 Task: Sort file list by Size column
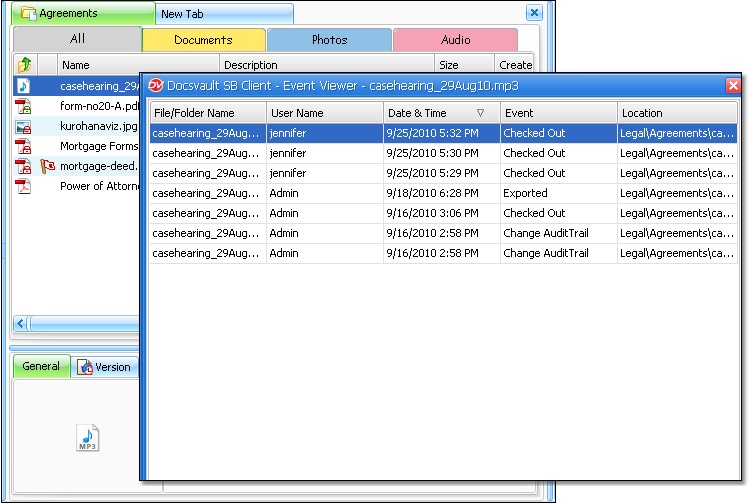tap(464, 64)
